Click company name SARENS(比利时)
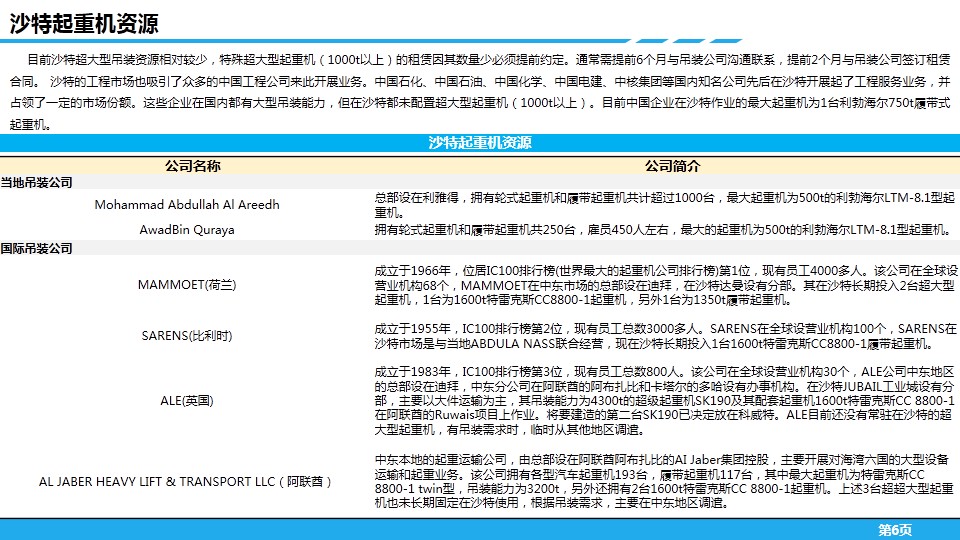The height and width of the screenshot is (540, 960). click(187, 336)
